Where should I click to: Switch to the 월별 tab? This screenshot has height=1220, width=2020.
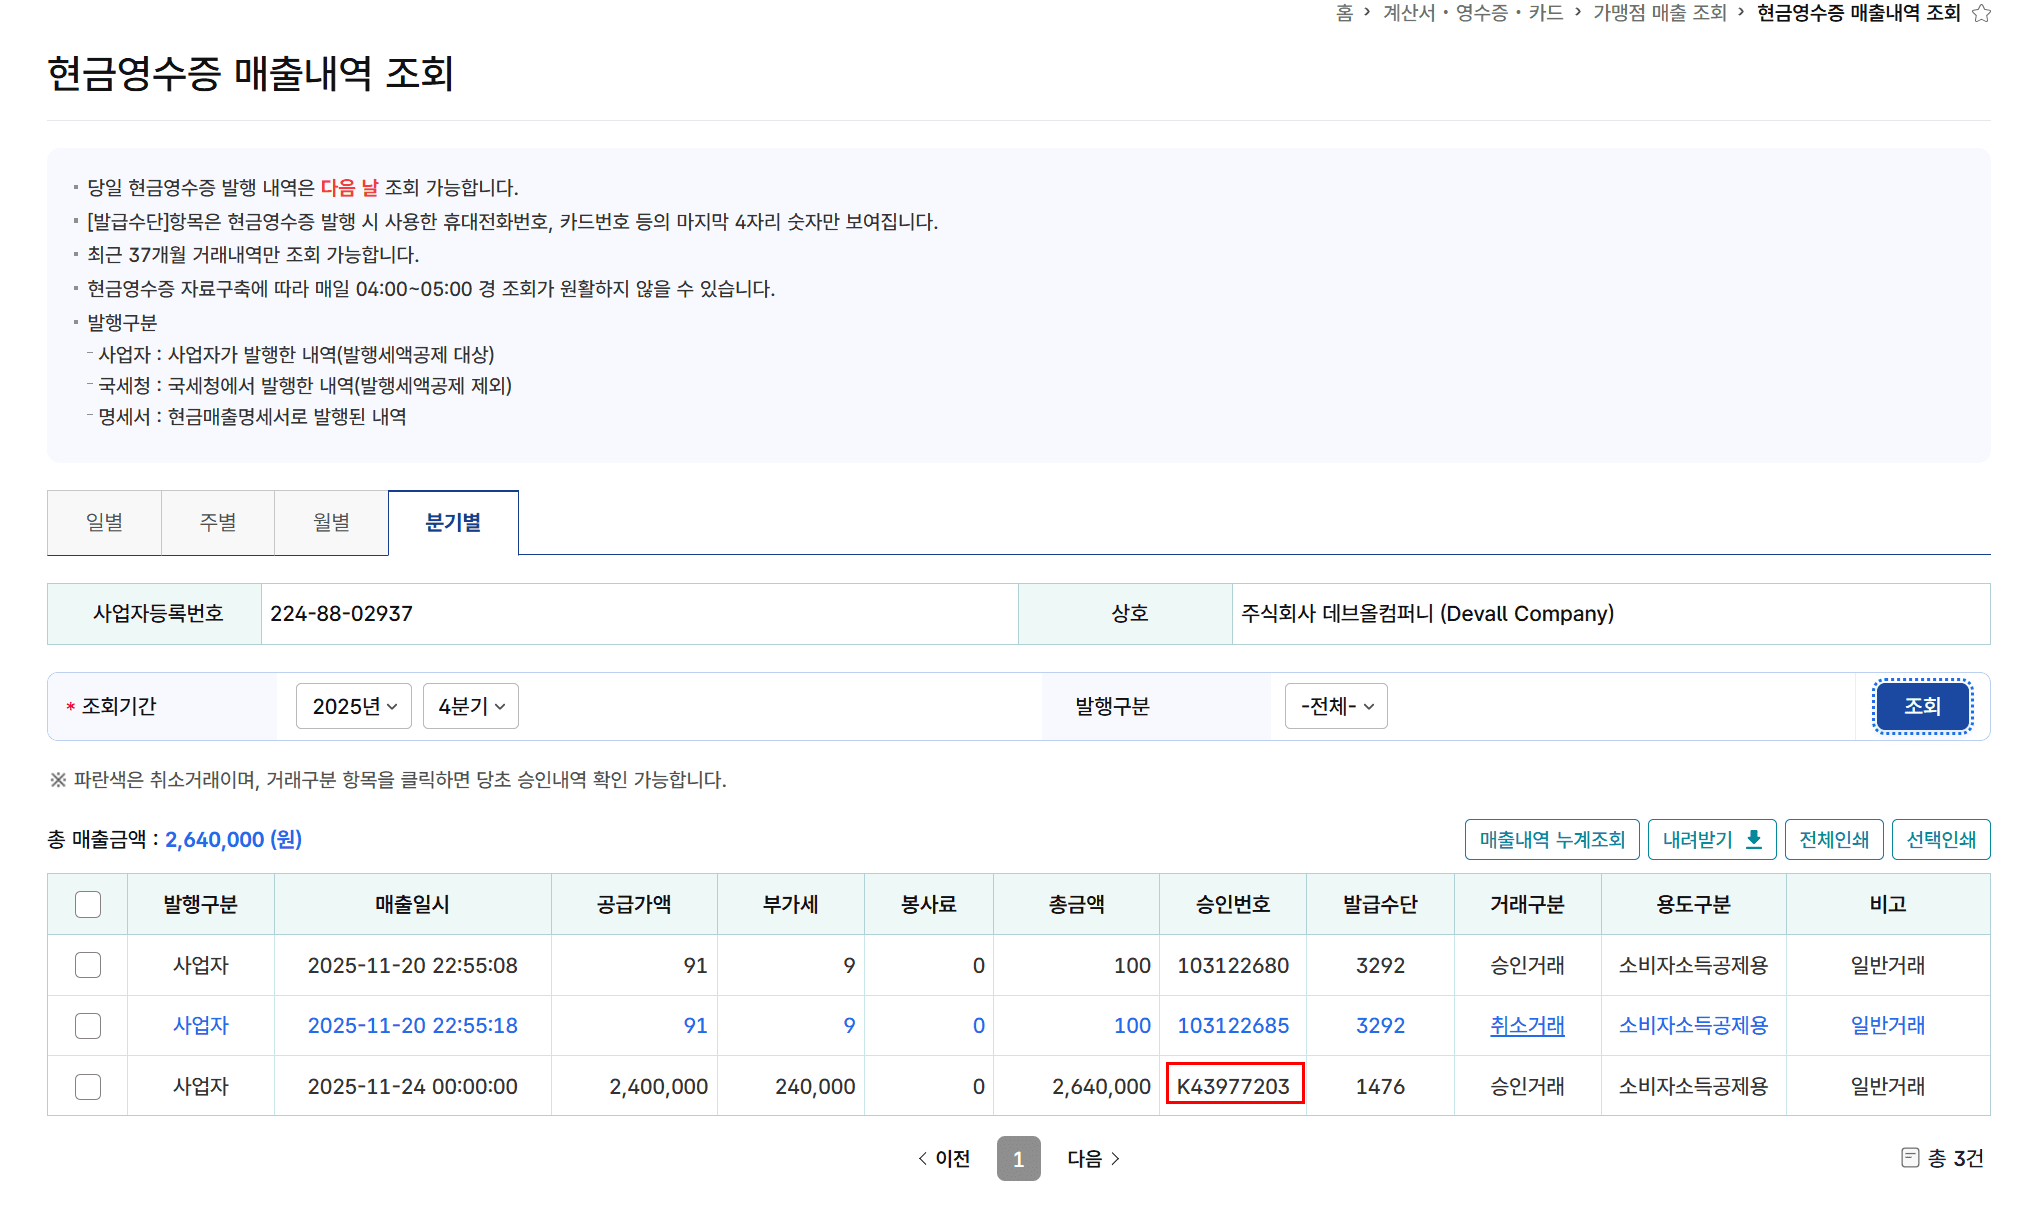(331, 522)
